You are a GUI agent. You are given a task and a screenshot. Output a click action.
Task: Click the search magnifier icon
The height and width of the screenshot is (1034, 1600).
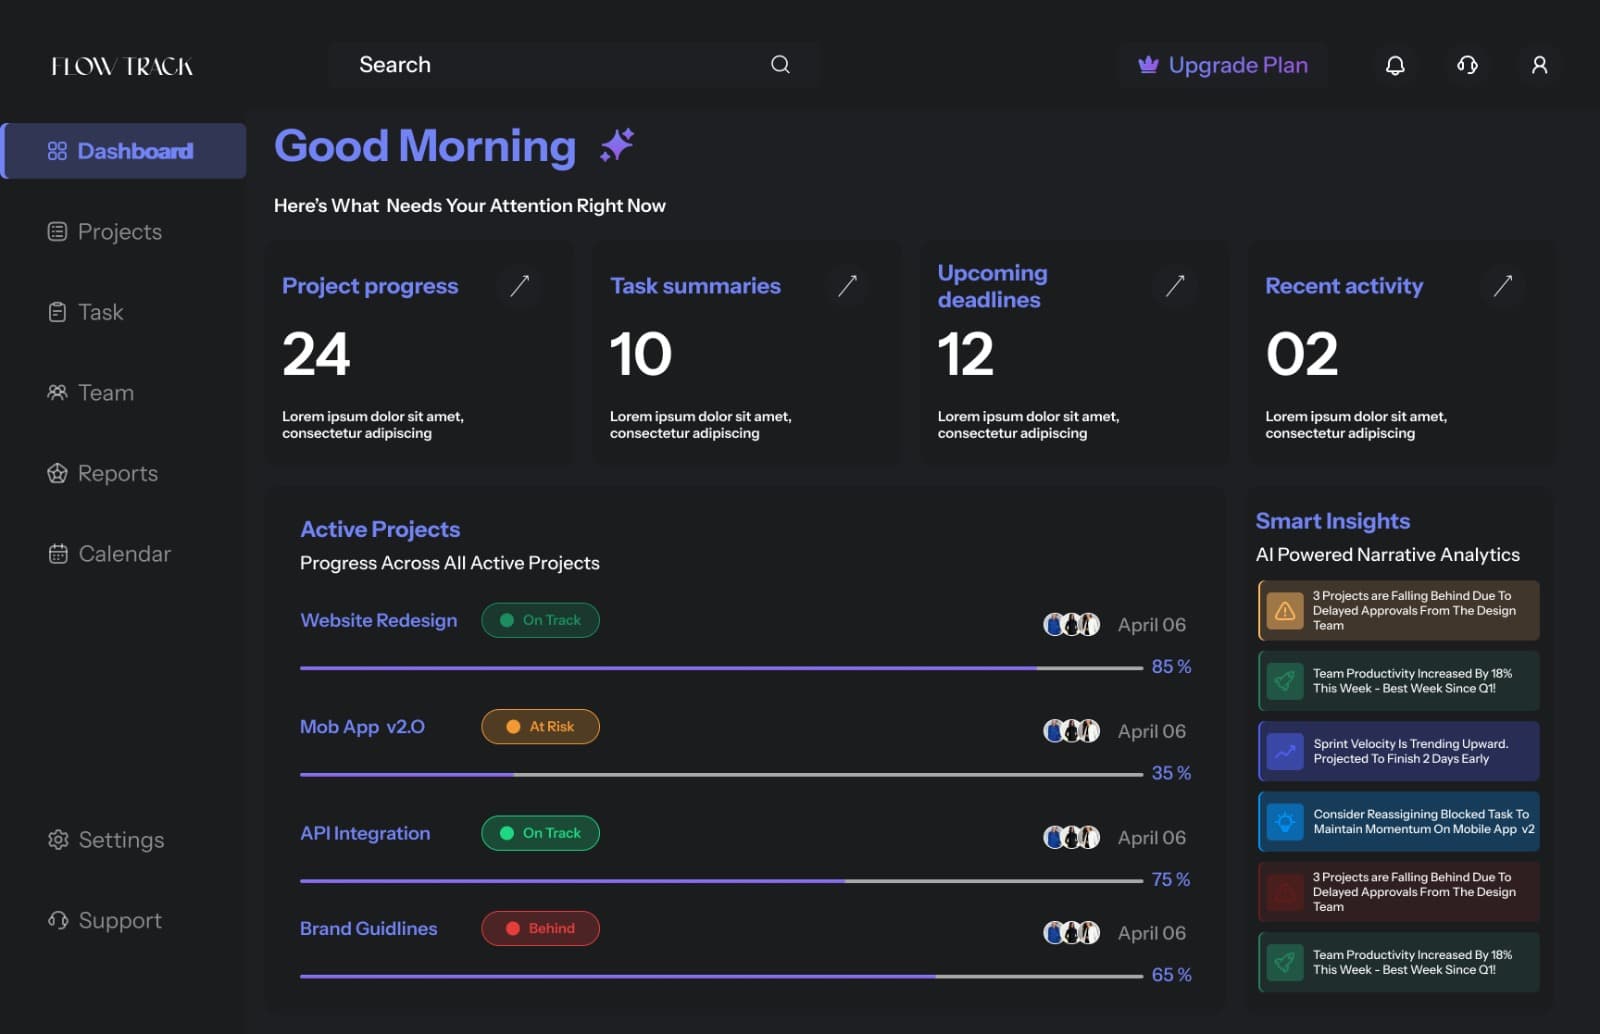pos(780,64)
